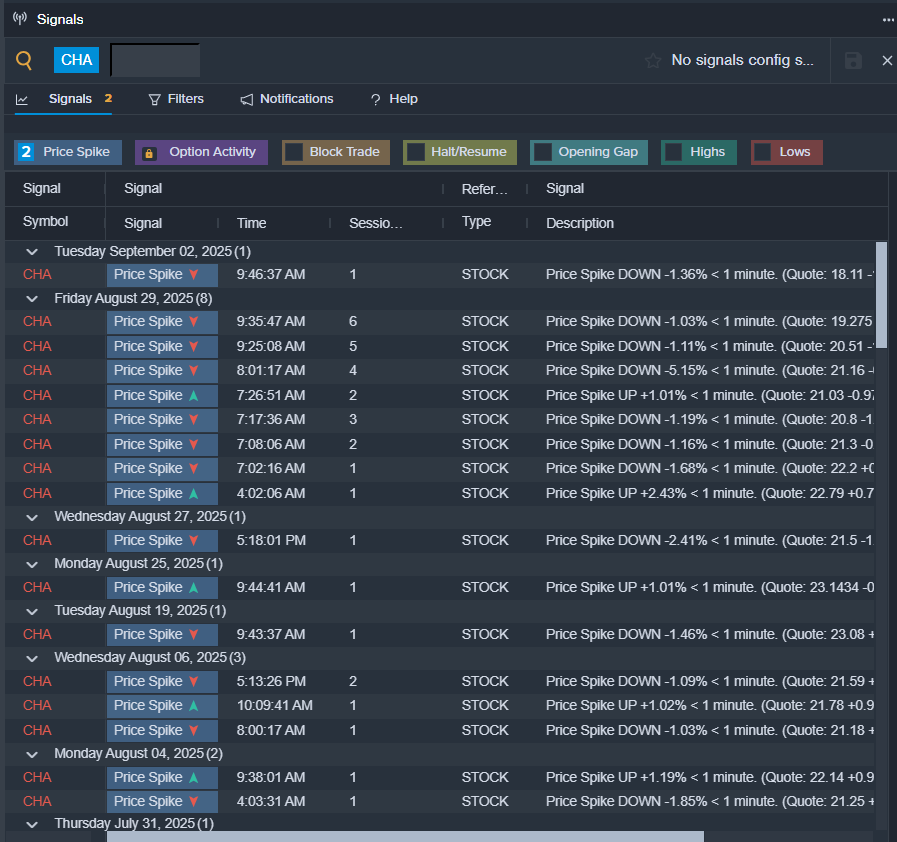Sort by the Symbol column header
Viewport: 897px width, 842px height.
pos(45,221)
